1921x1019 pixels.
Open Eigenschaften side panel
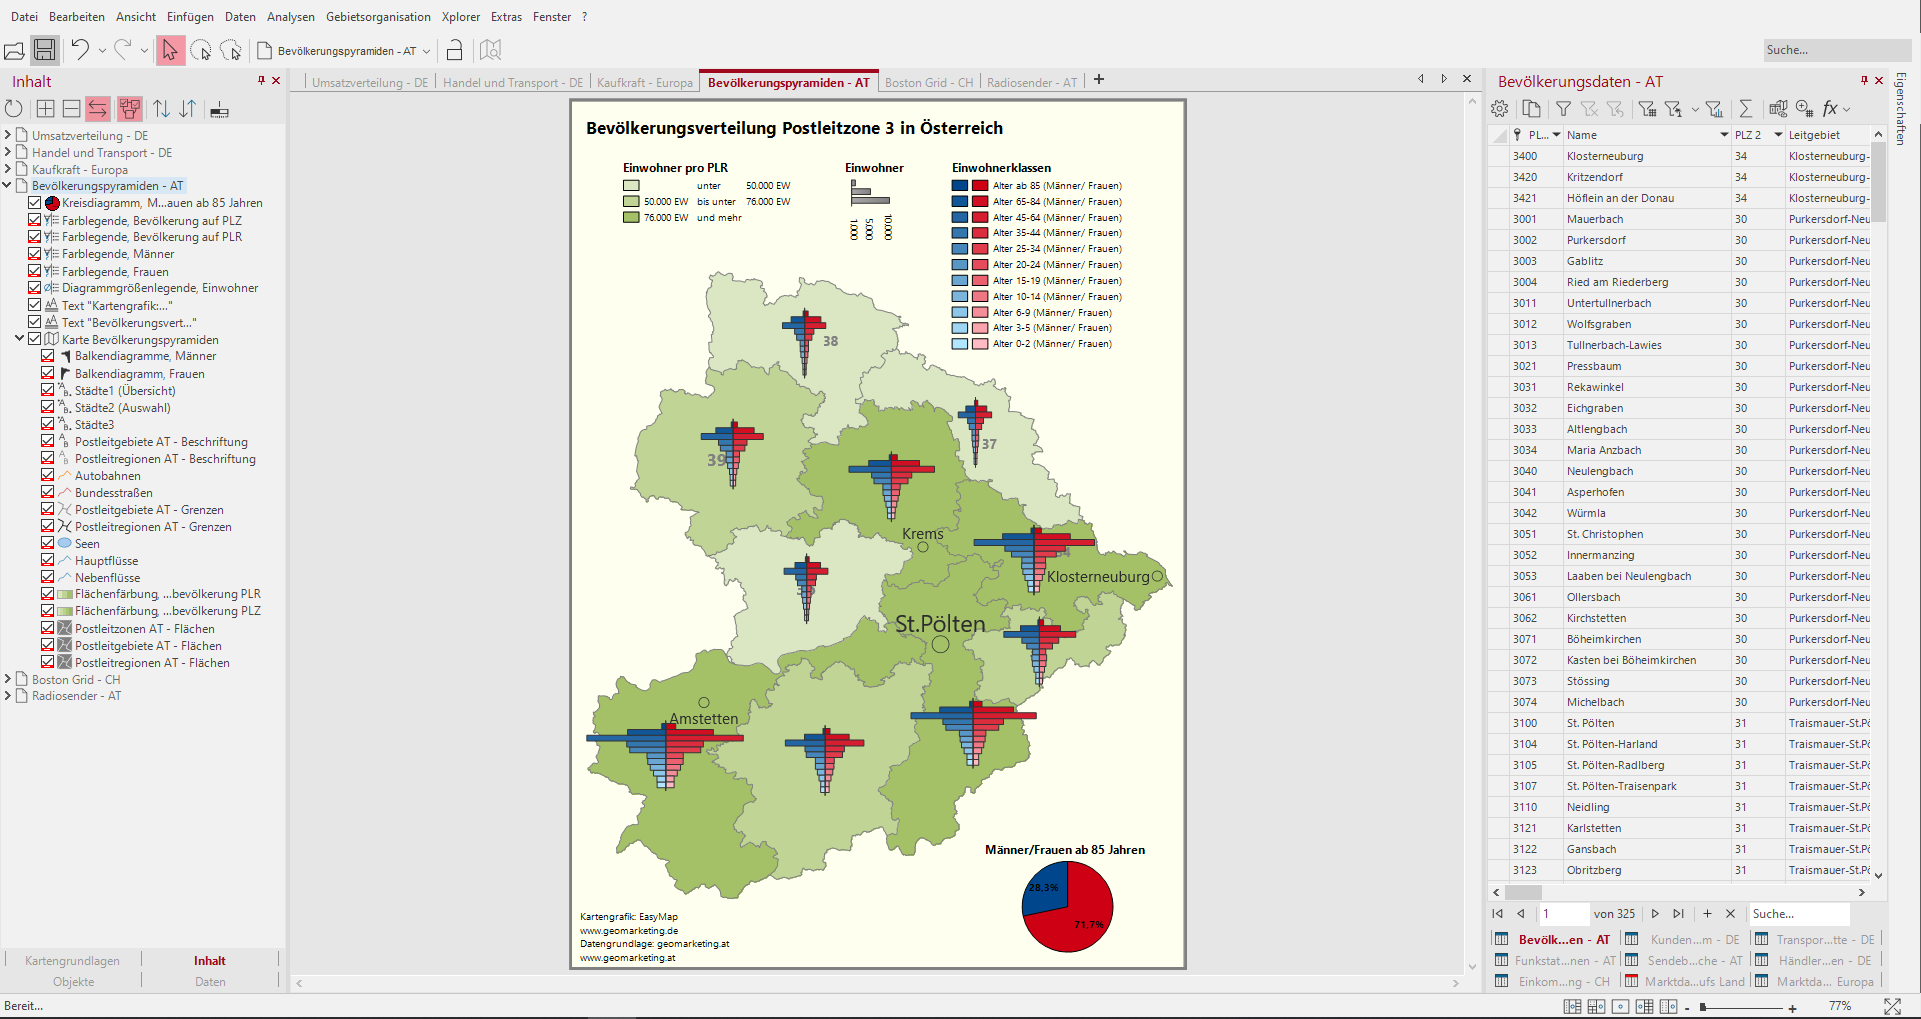[1902, 109]
